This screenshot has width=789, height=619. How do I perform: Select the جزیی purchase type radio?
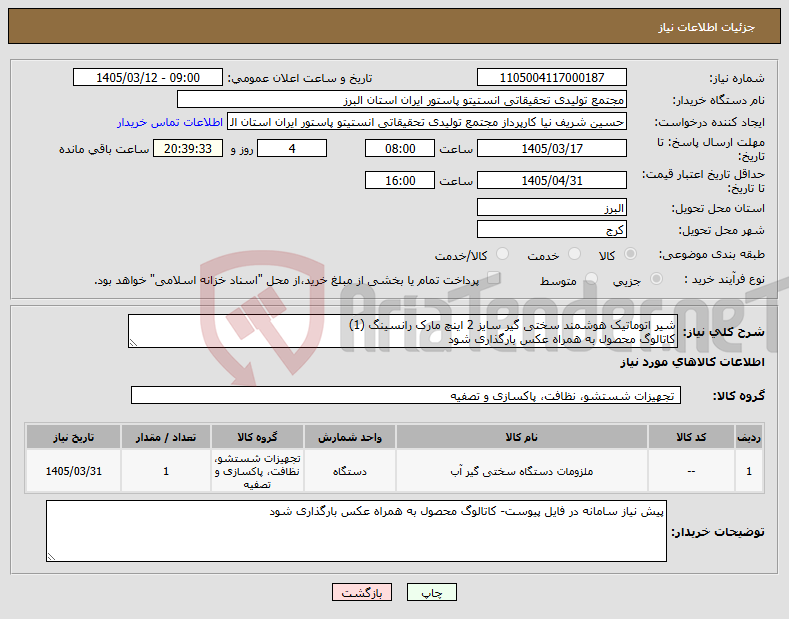656,279
